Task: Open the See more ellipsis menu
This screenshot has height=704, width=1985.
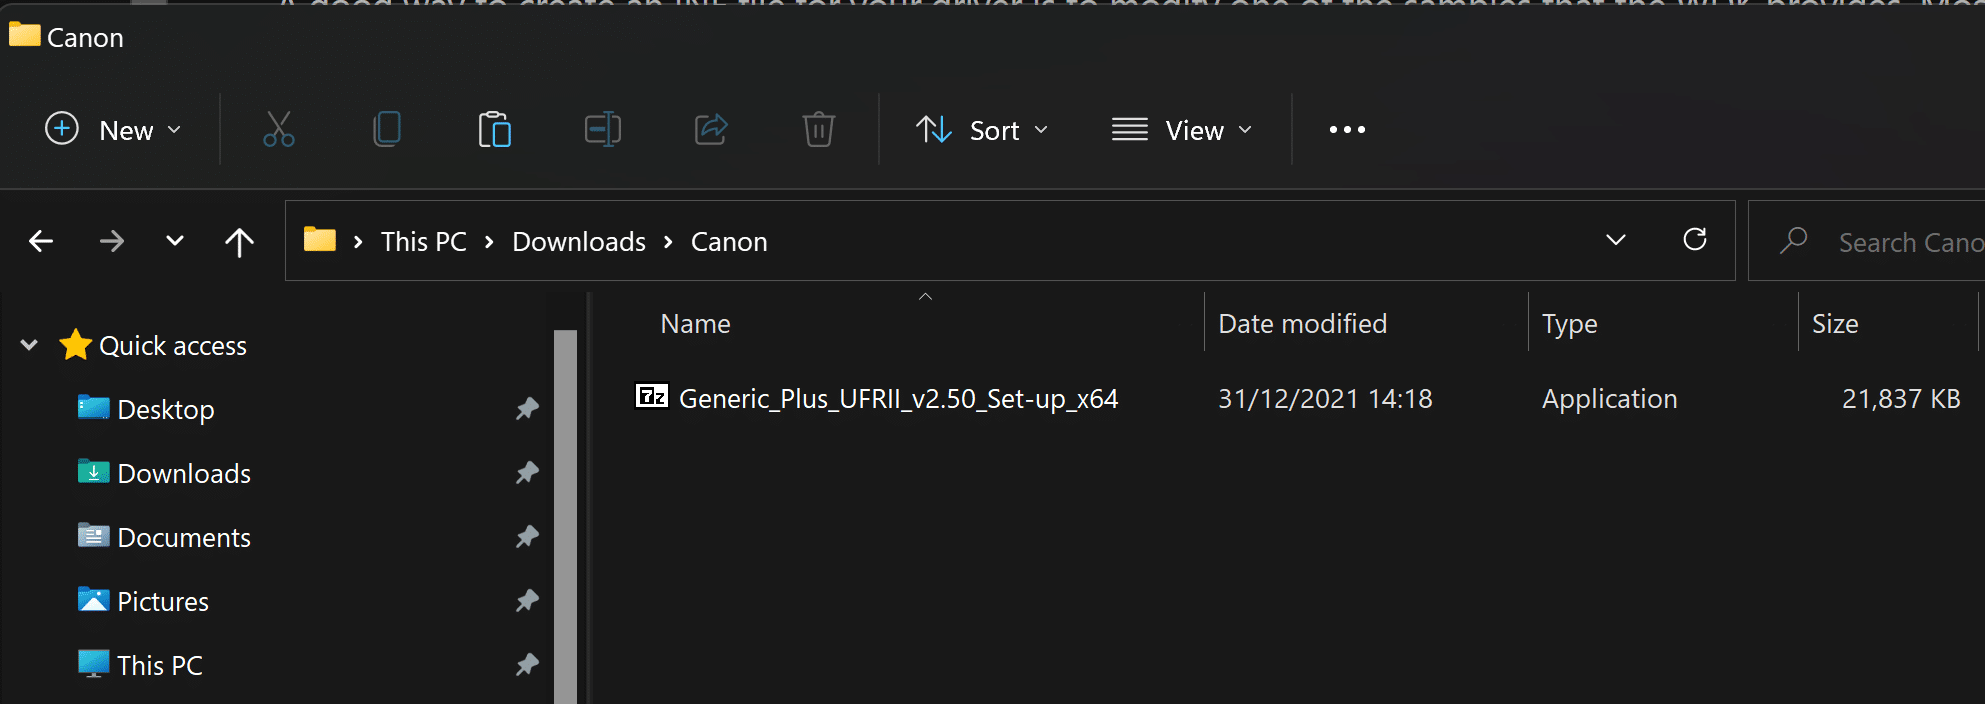Action: click(x=1346, y=129)
